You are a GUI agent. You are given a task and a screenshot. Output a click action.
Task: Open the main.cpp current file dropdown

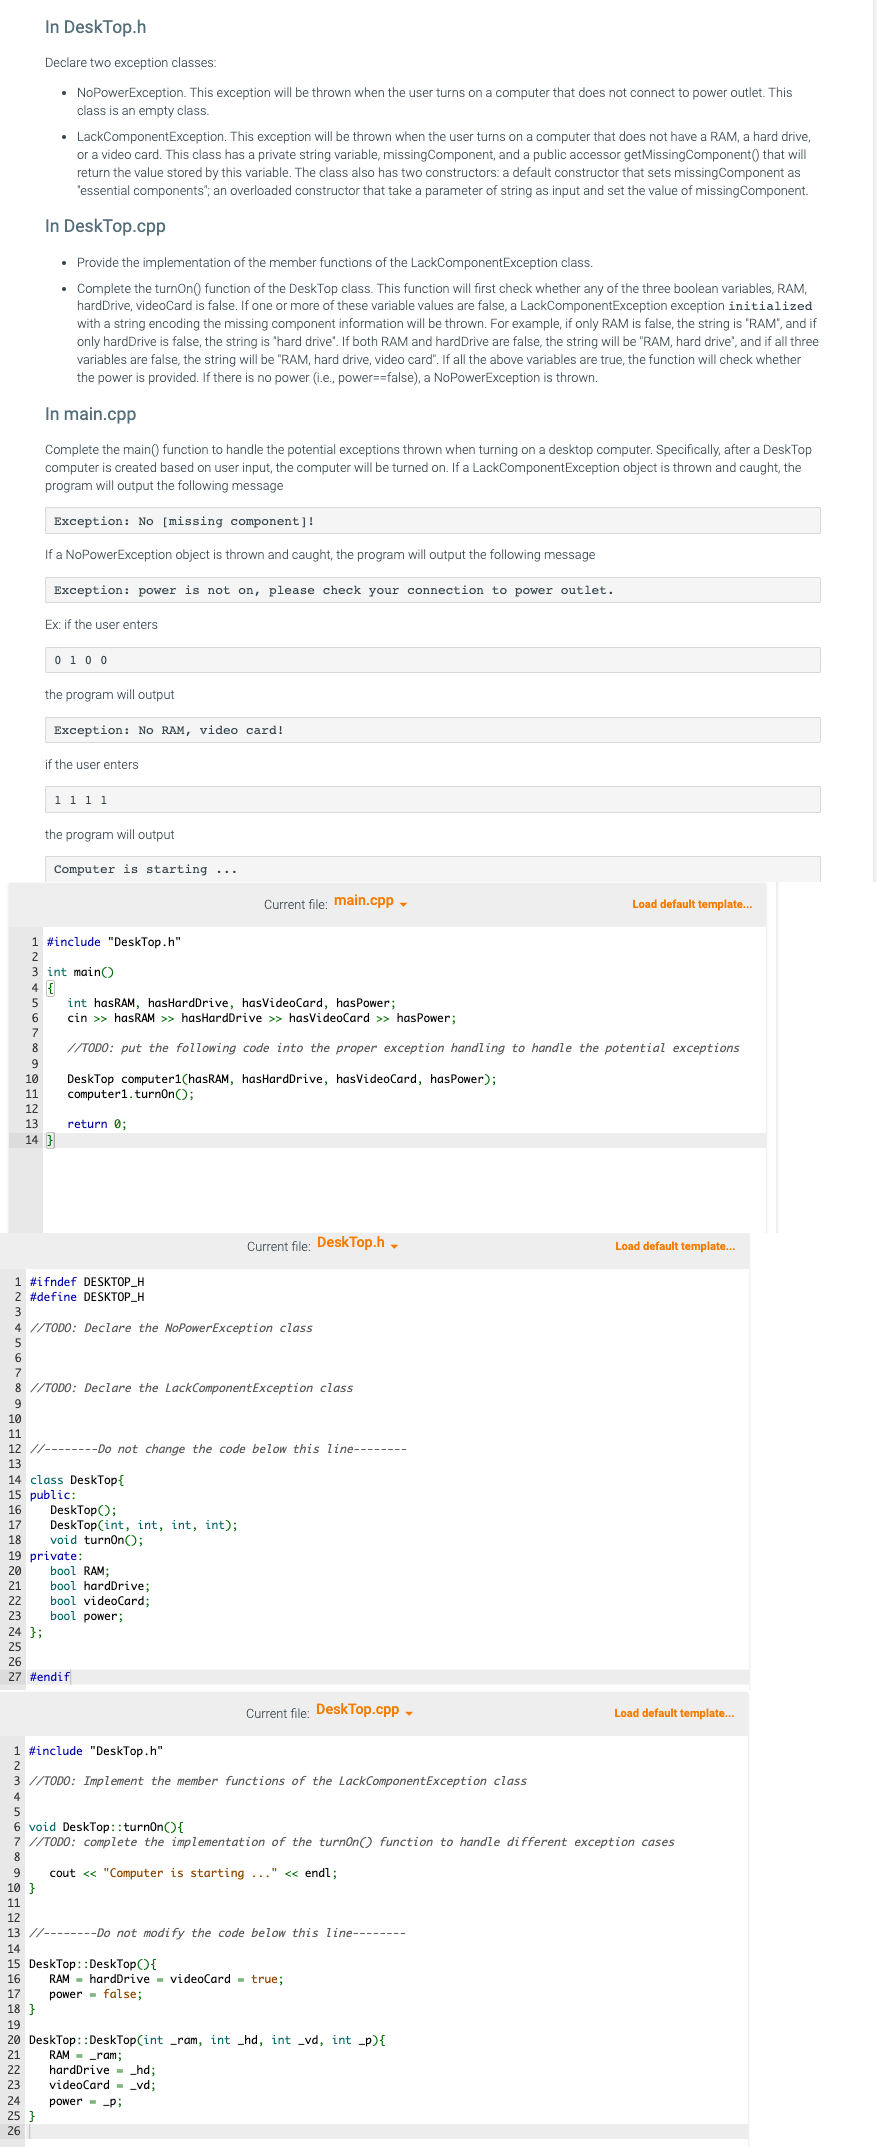pyautogui.click(x=370, y=901)
